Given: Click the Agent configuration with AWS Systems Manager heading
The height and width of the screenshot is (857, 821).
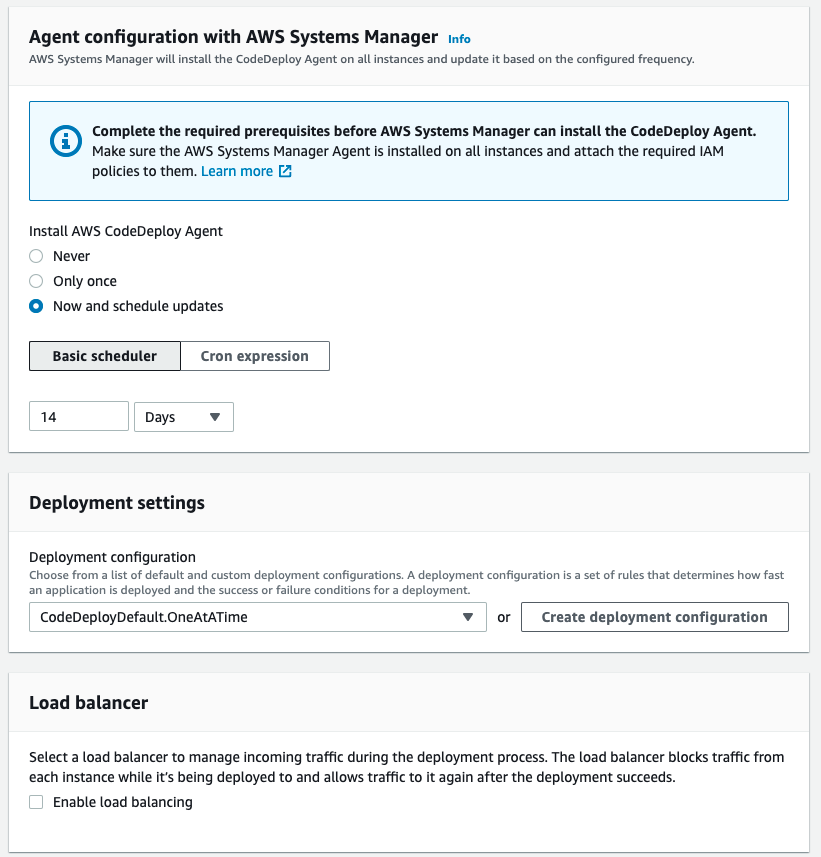Looking at the screenshot, I should point(233,37).
